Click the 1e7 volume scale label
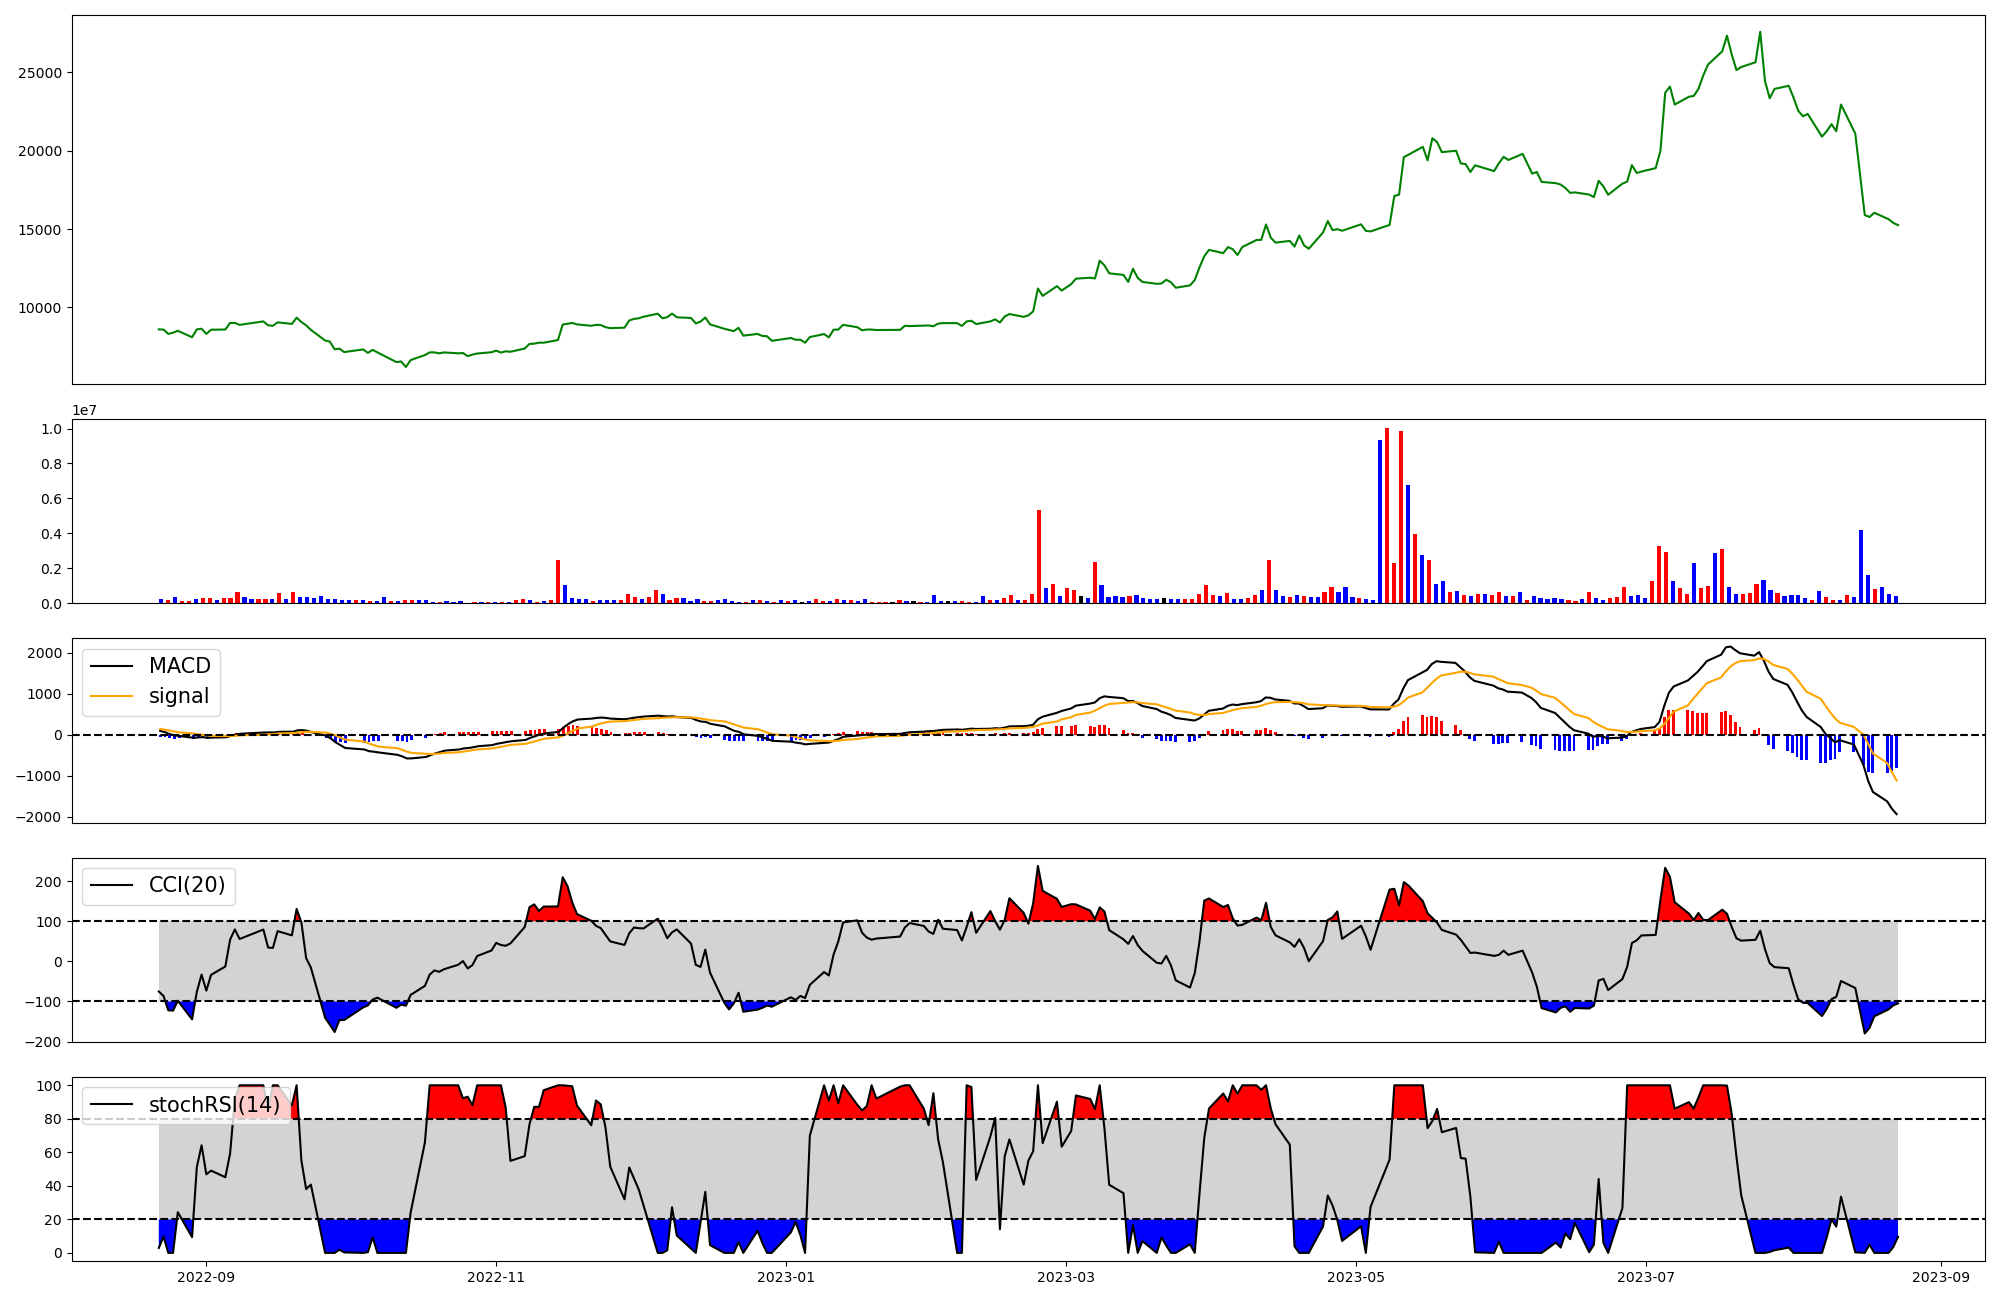Screen dimensions: 2000x1300 click(84, 410)
